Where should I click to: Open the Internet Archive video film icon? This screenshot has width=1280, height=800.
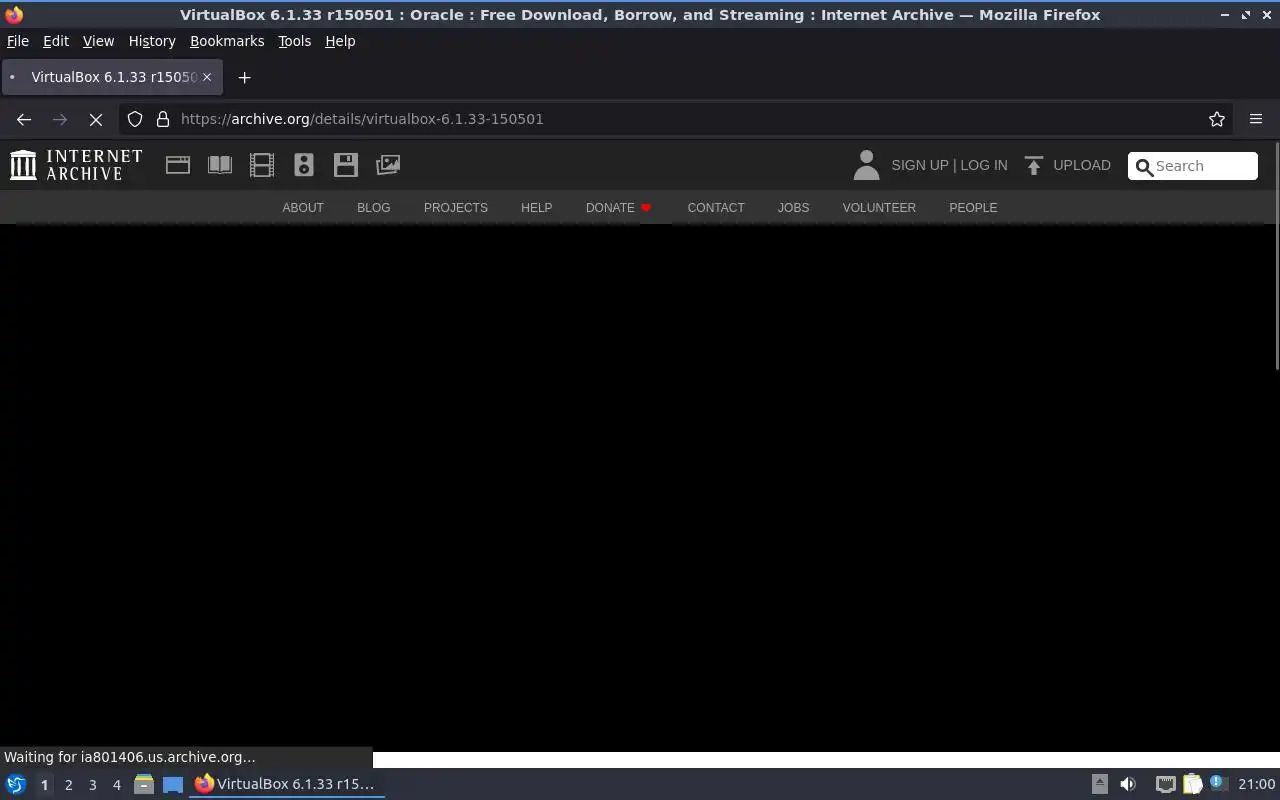(x=262, y=165)
